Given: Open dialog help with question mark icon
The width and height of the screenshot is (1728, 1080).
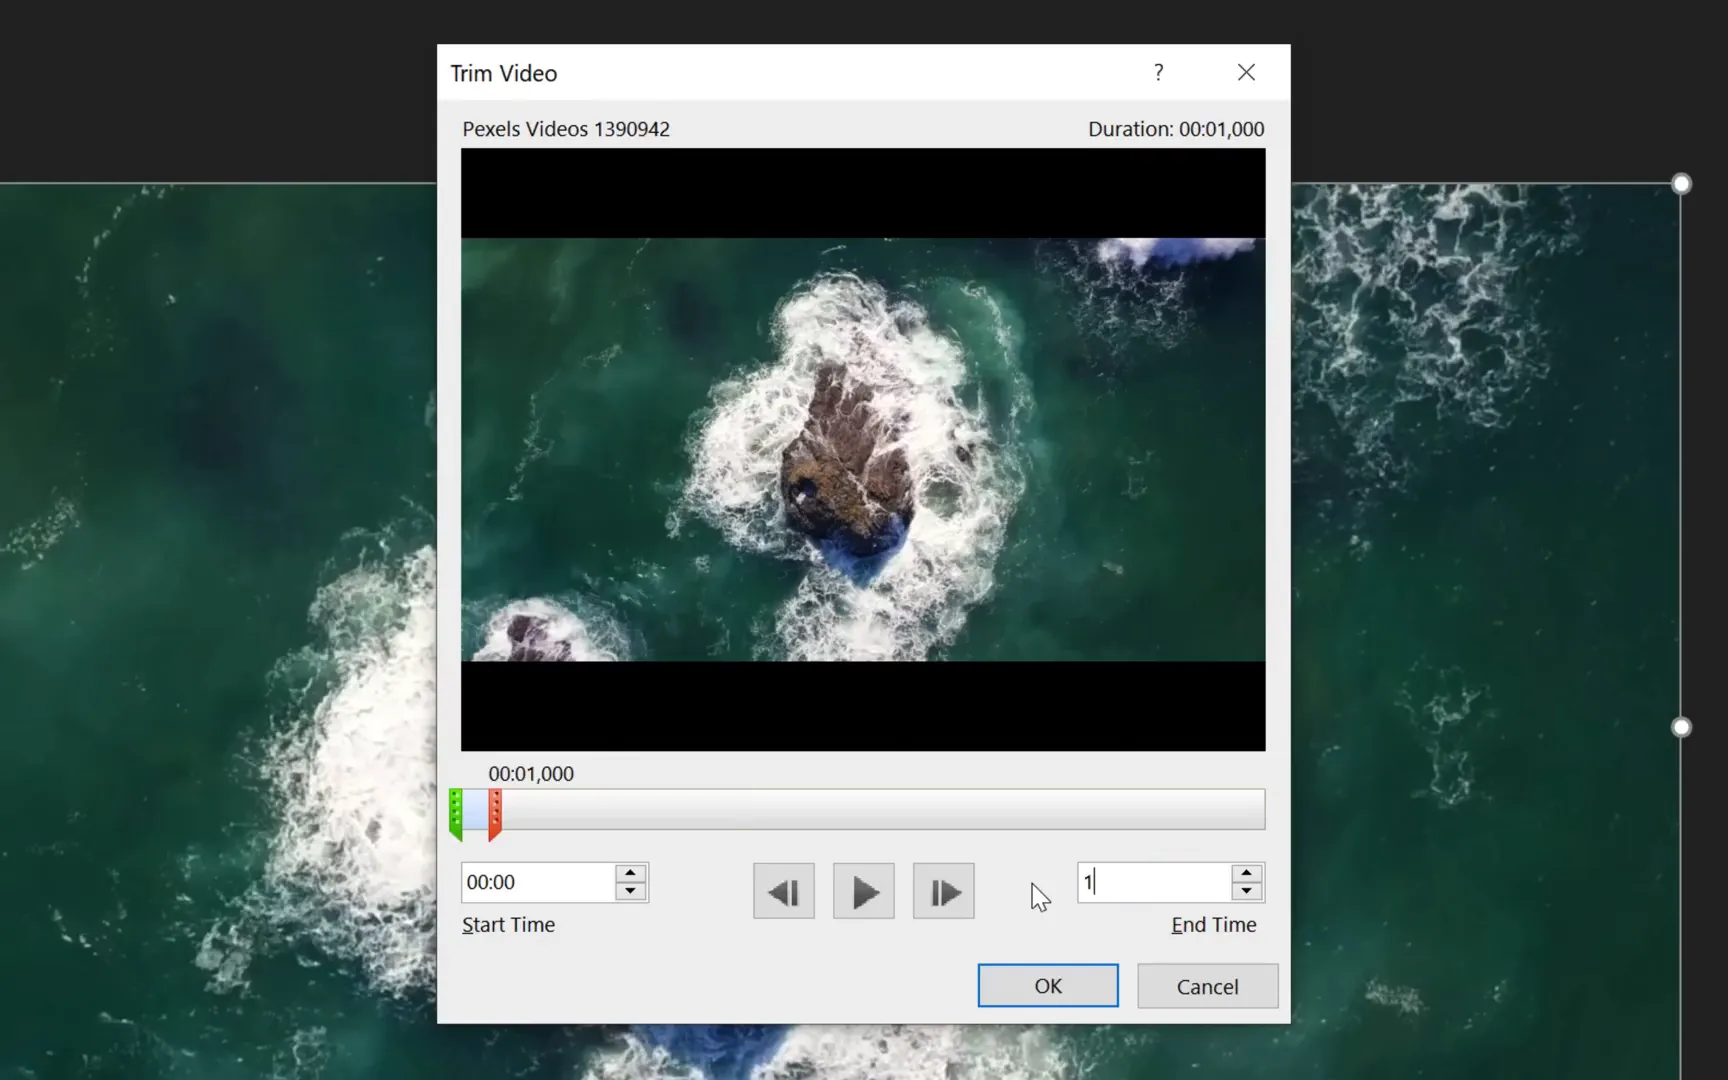Looking at the screenshot, I should pos(1158,72).
